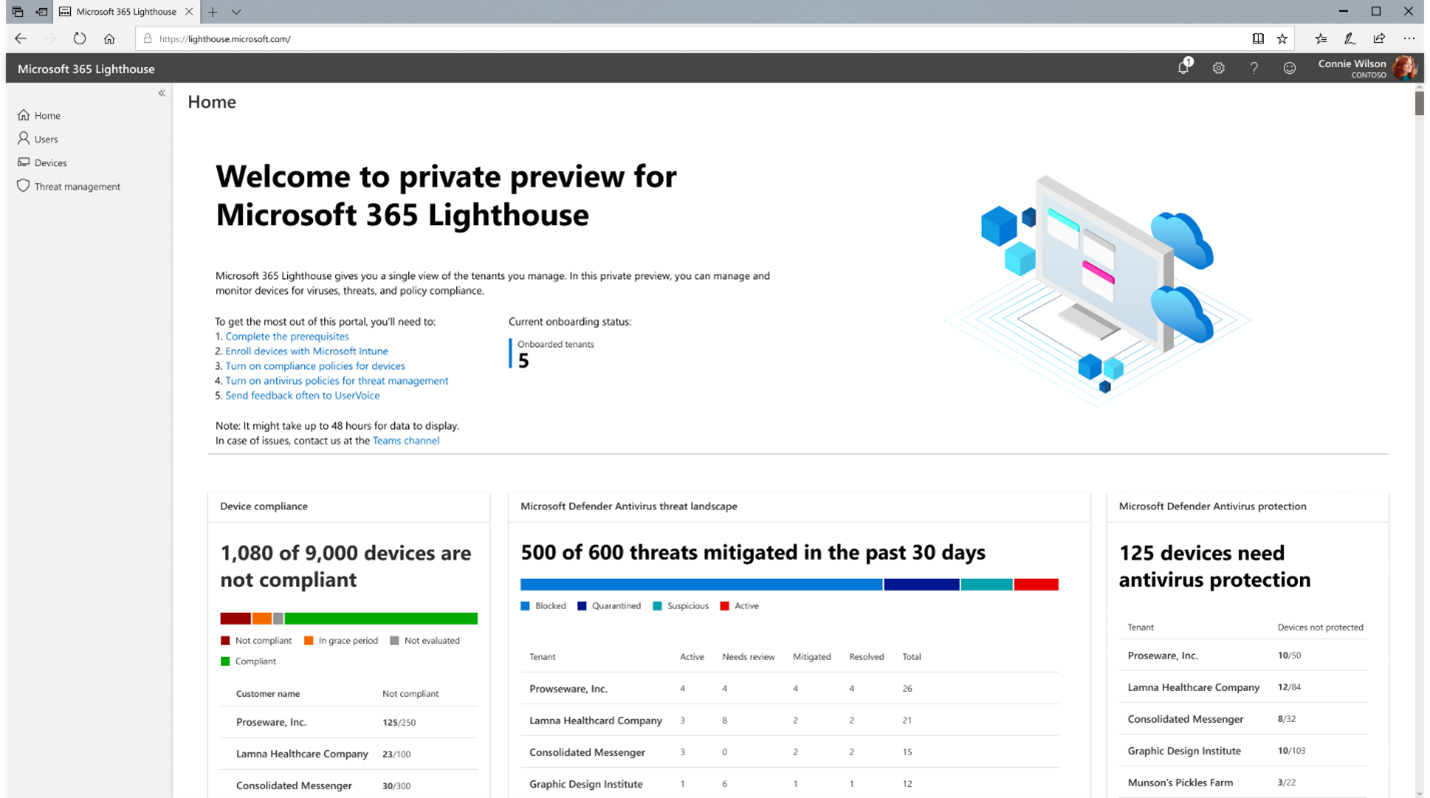Open the Device compliance card header
The image size is (1430, 798).
(x=348, y=506)
